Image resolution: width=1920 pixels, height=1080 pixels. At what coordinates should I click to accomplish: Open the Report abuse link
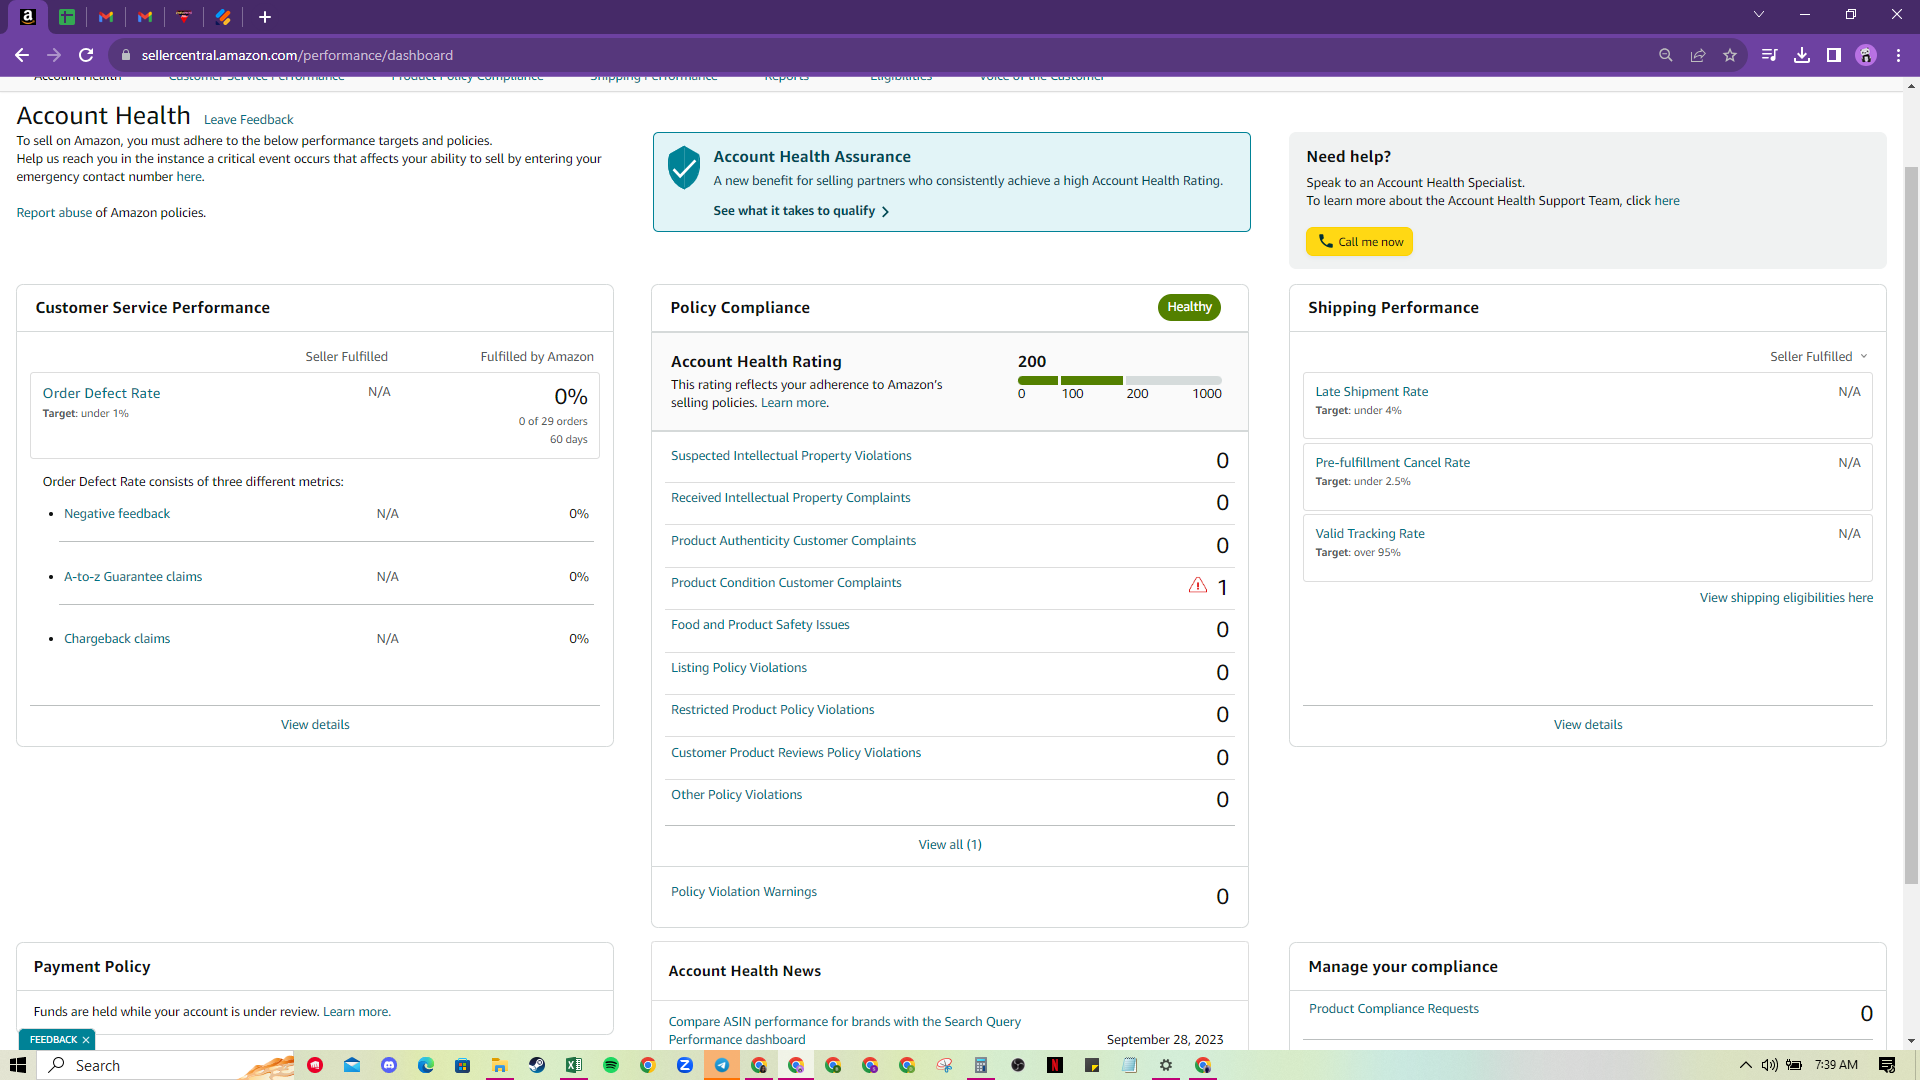[x=54, y=213]
